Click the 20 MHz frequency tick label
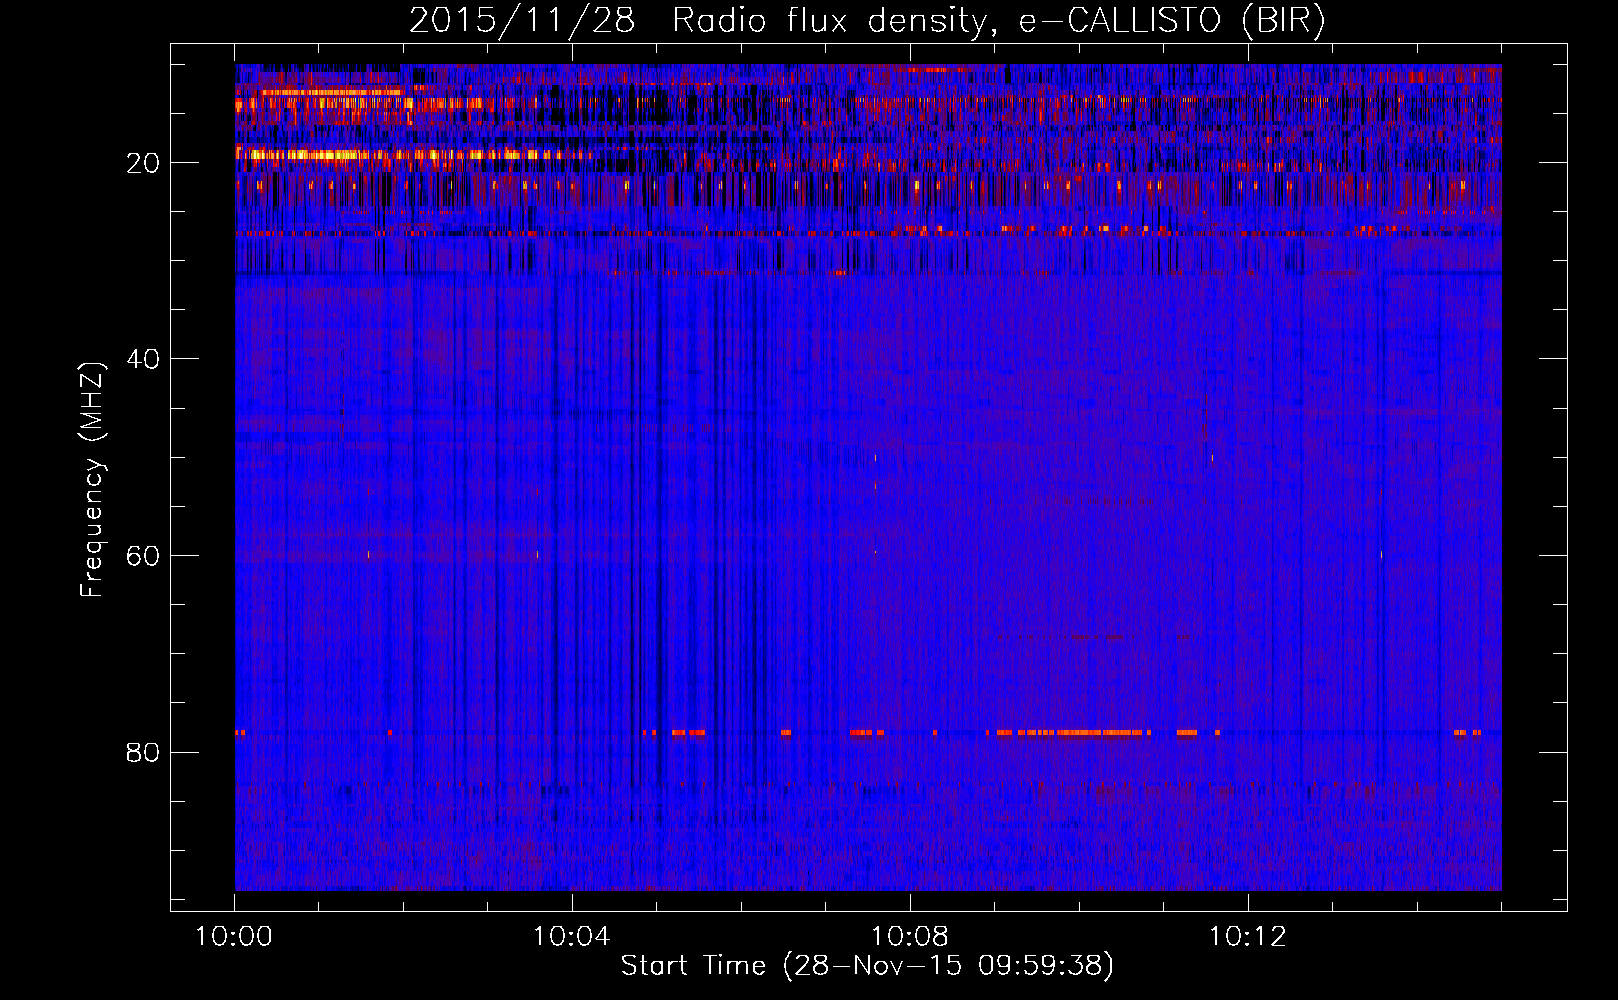Image resolution: width=1618 pixels, height=1000 pixels. pos(143,163)
